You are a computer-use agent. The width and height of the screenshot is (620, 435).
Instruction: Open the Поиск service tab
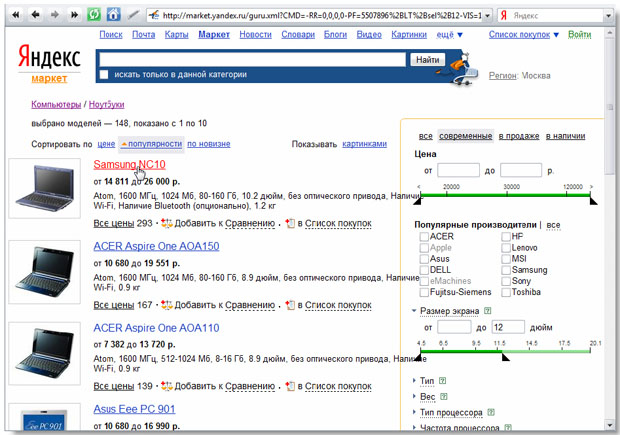point(111,34)
